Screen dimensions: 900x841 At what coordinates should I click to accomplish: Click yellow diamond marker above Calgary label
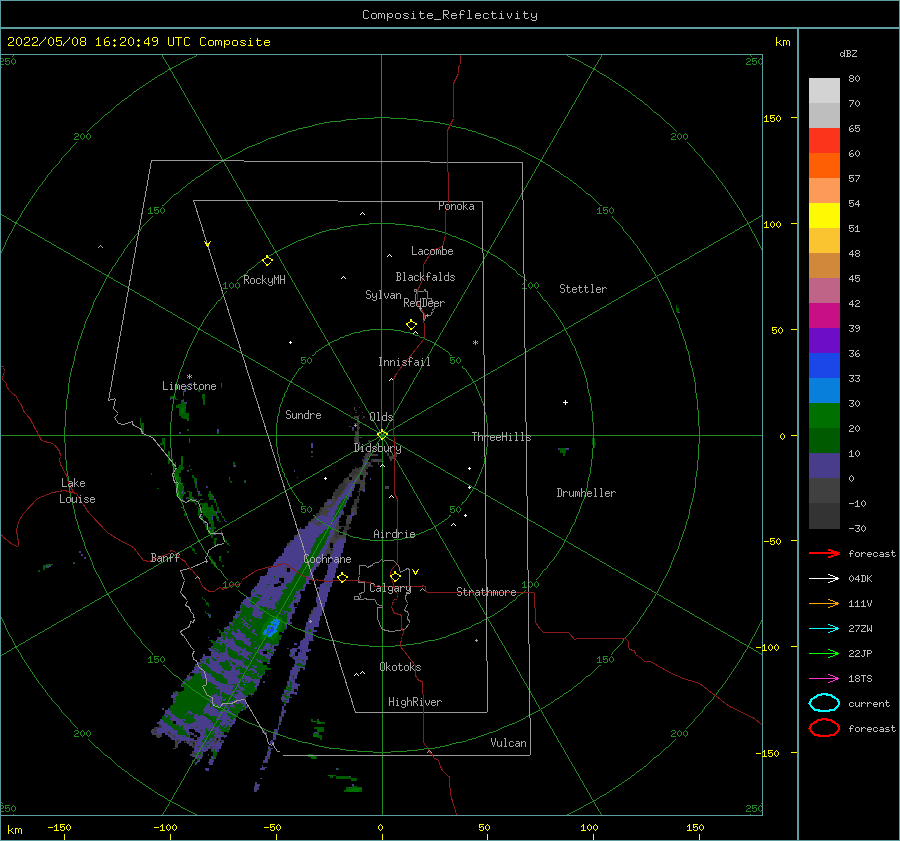395,576
